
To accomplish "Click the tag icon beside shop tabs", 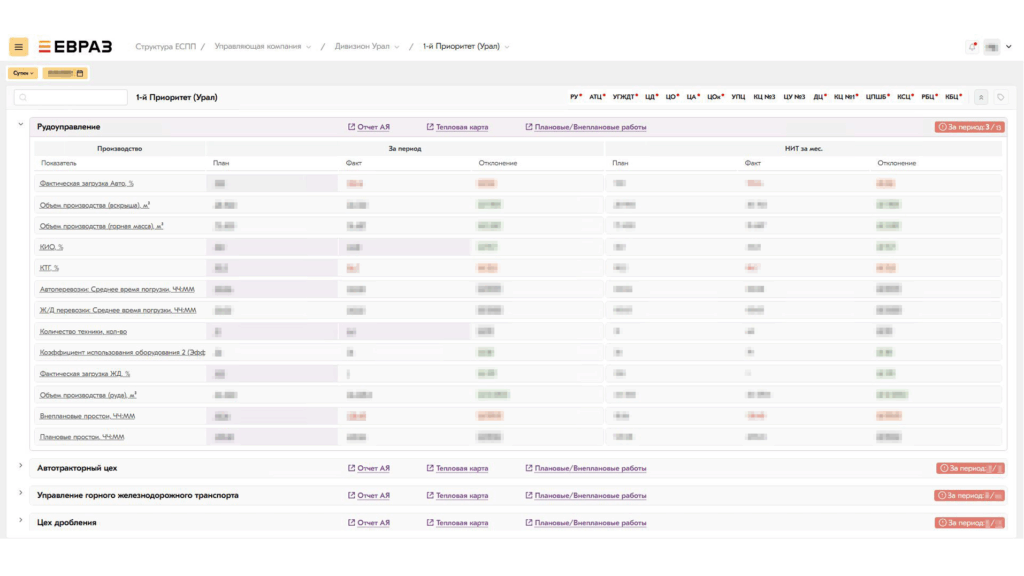I will coord(1001,97).
